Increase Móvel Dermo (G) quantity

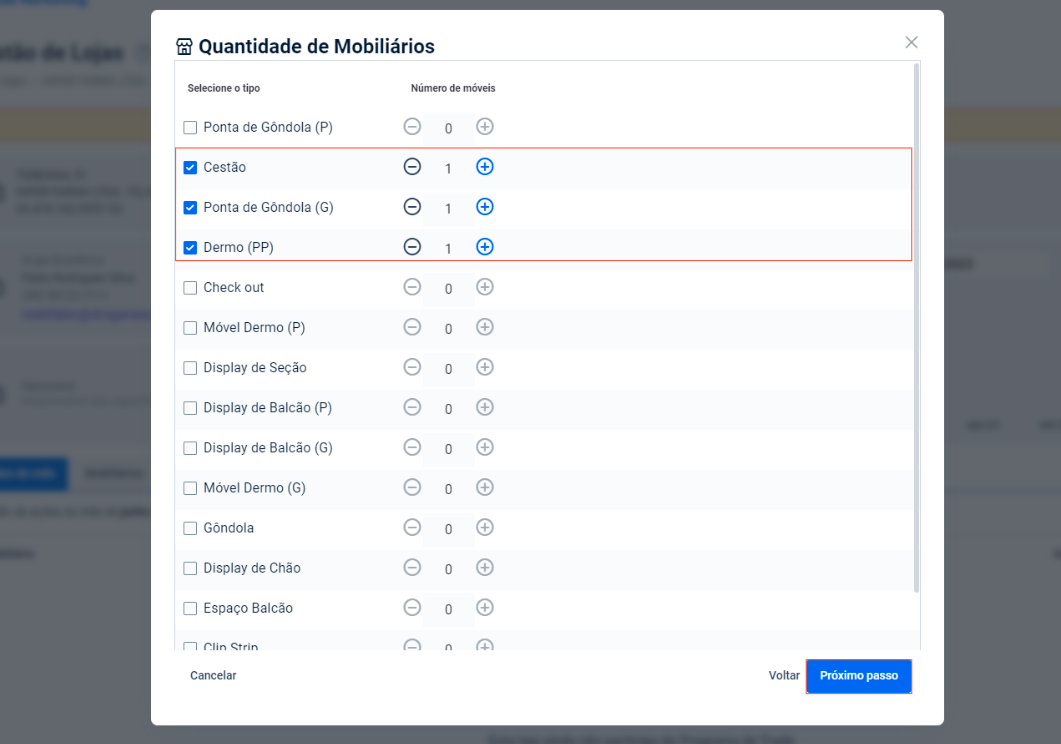coord(485,487)
